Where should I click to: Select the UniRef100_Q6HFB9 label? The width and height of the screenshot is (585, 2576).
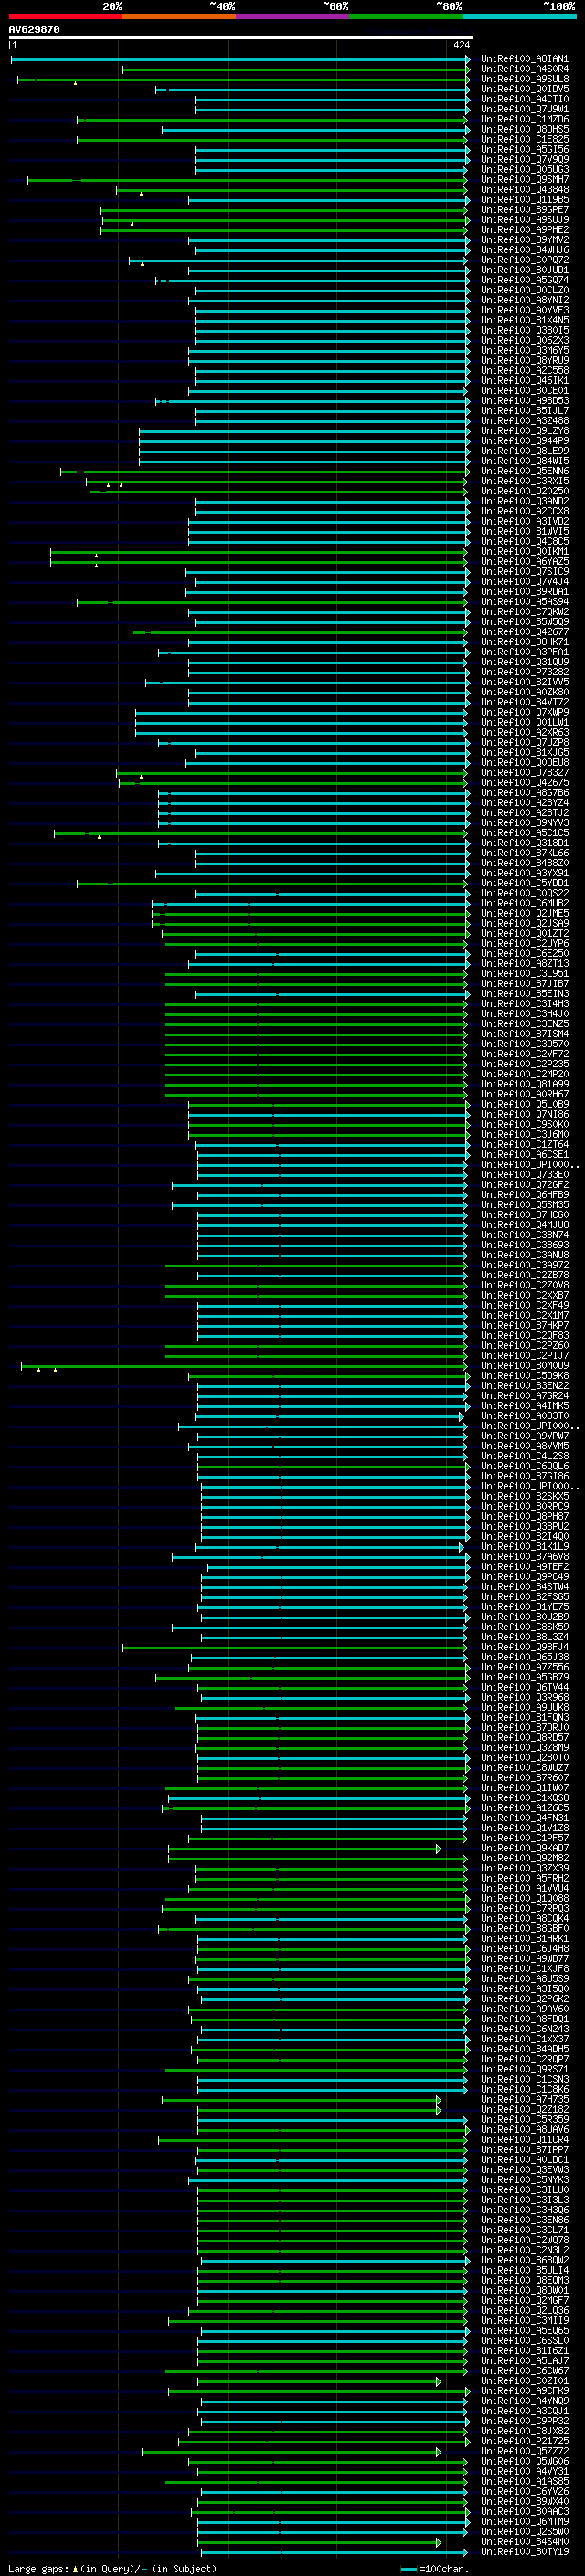tap(525, 1194)
